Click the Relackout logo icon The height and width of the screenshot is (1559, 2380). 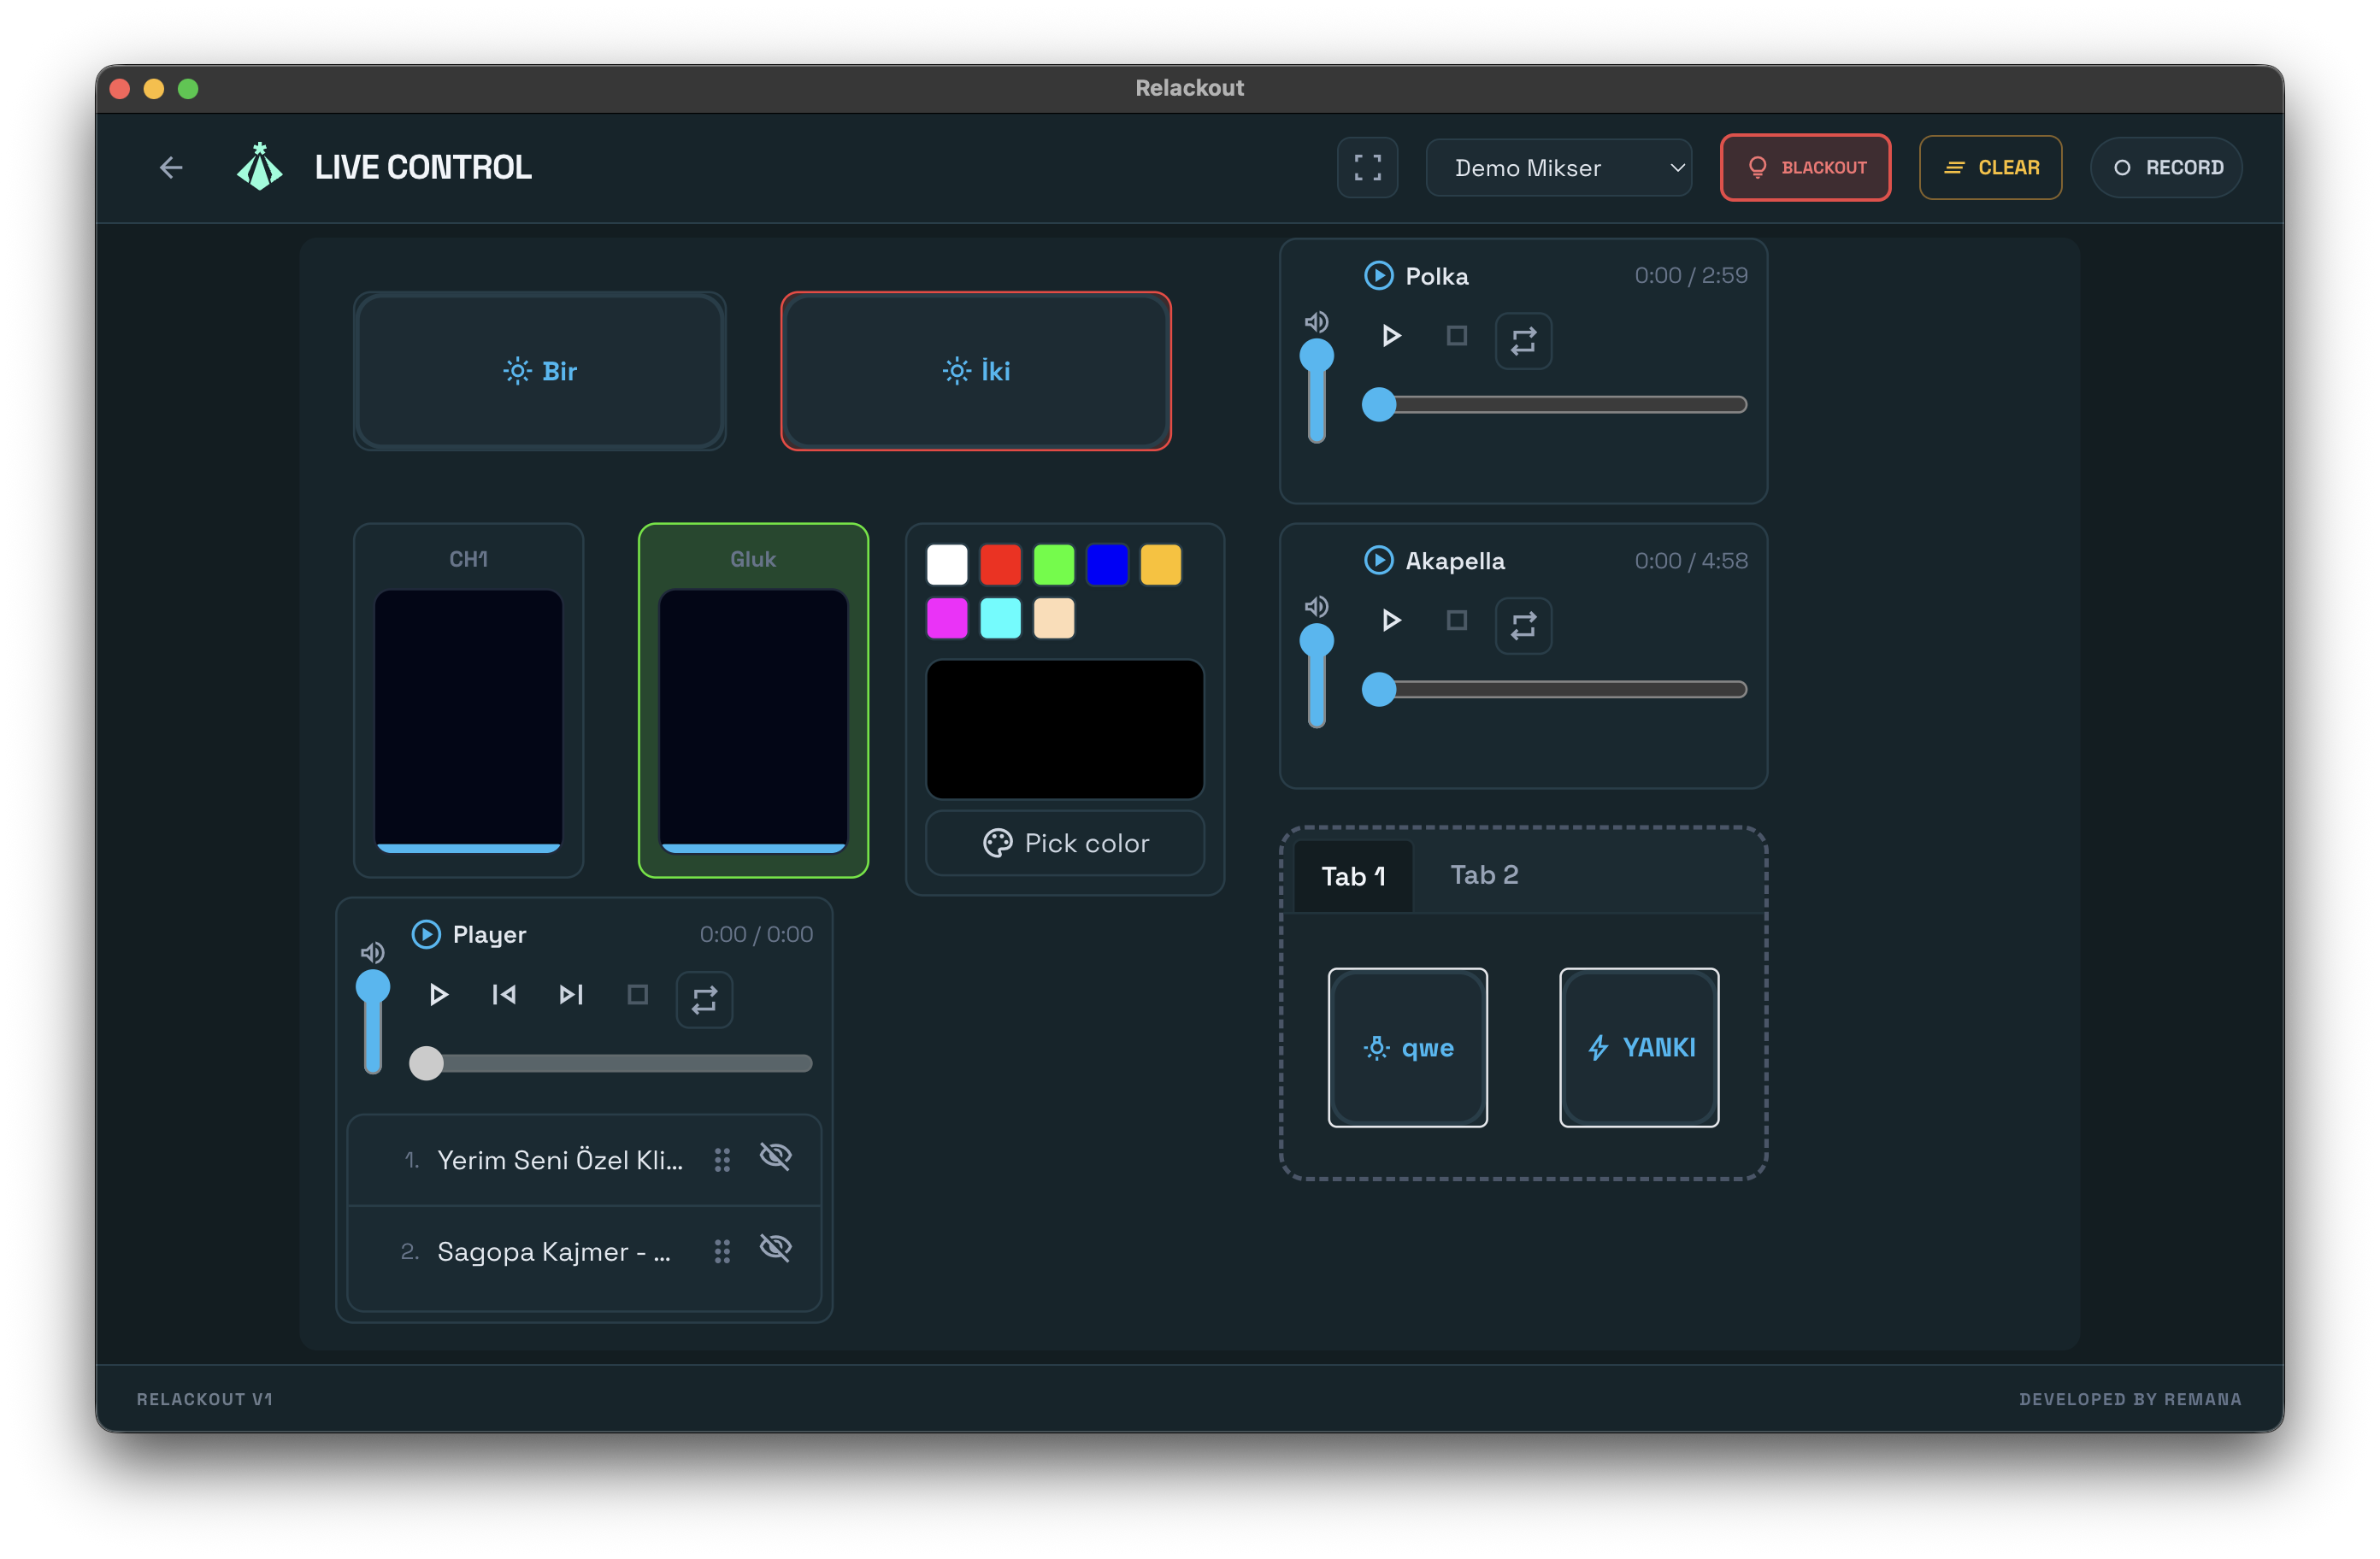coord(259,166)
